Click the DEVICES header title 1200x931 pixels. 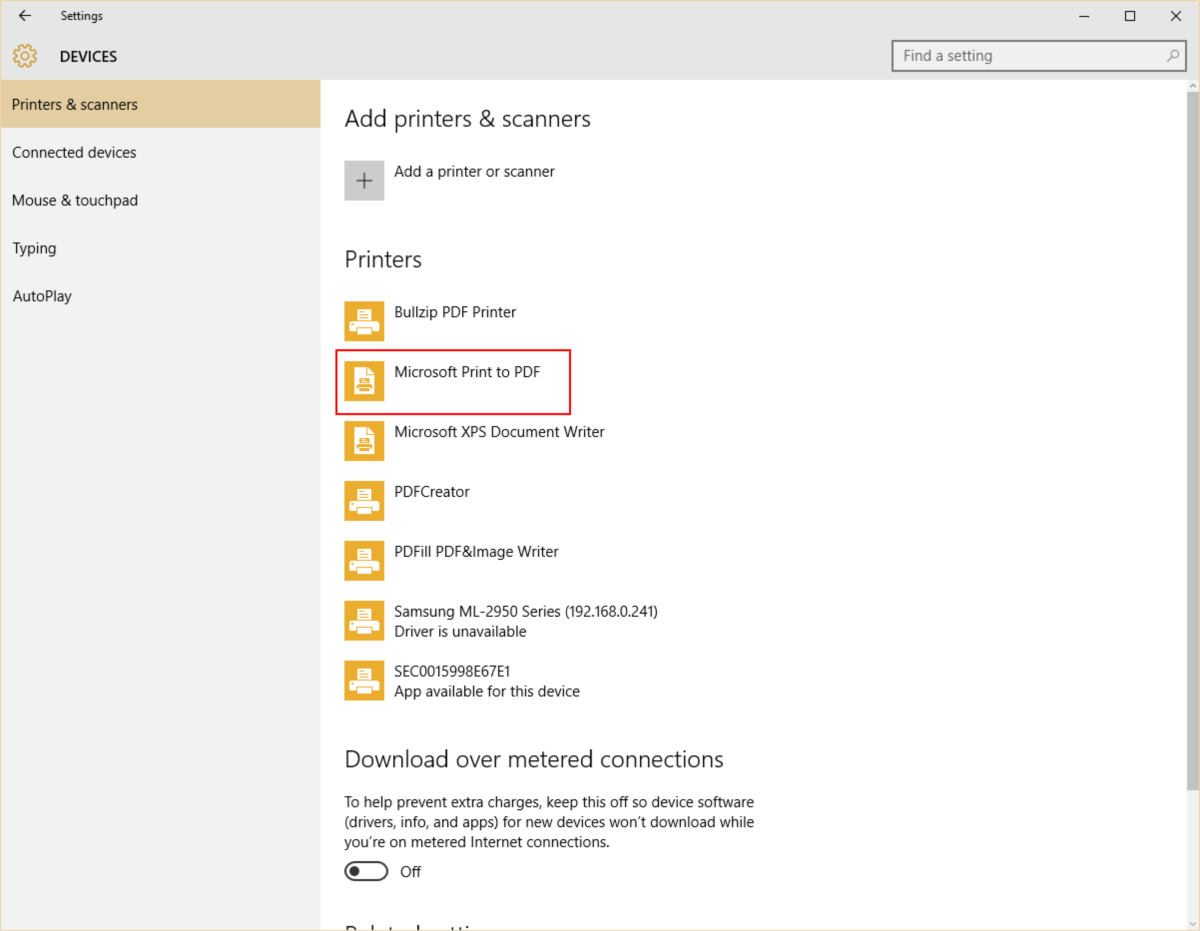88,57
